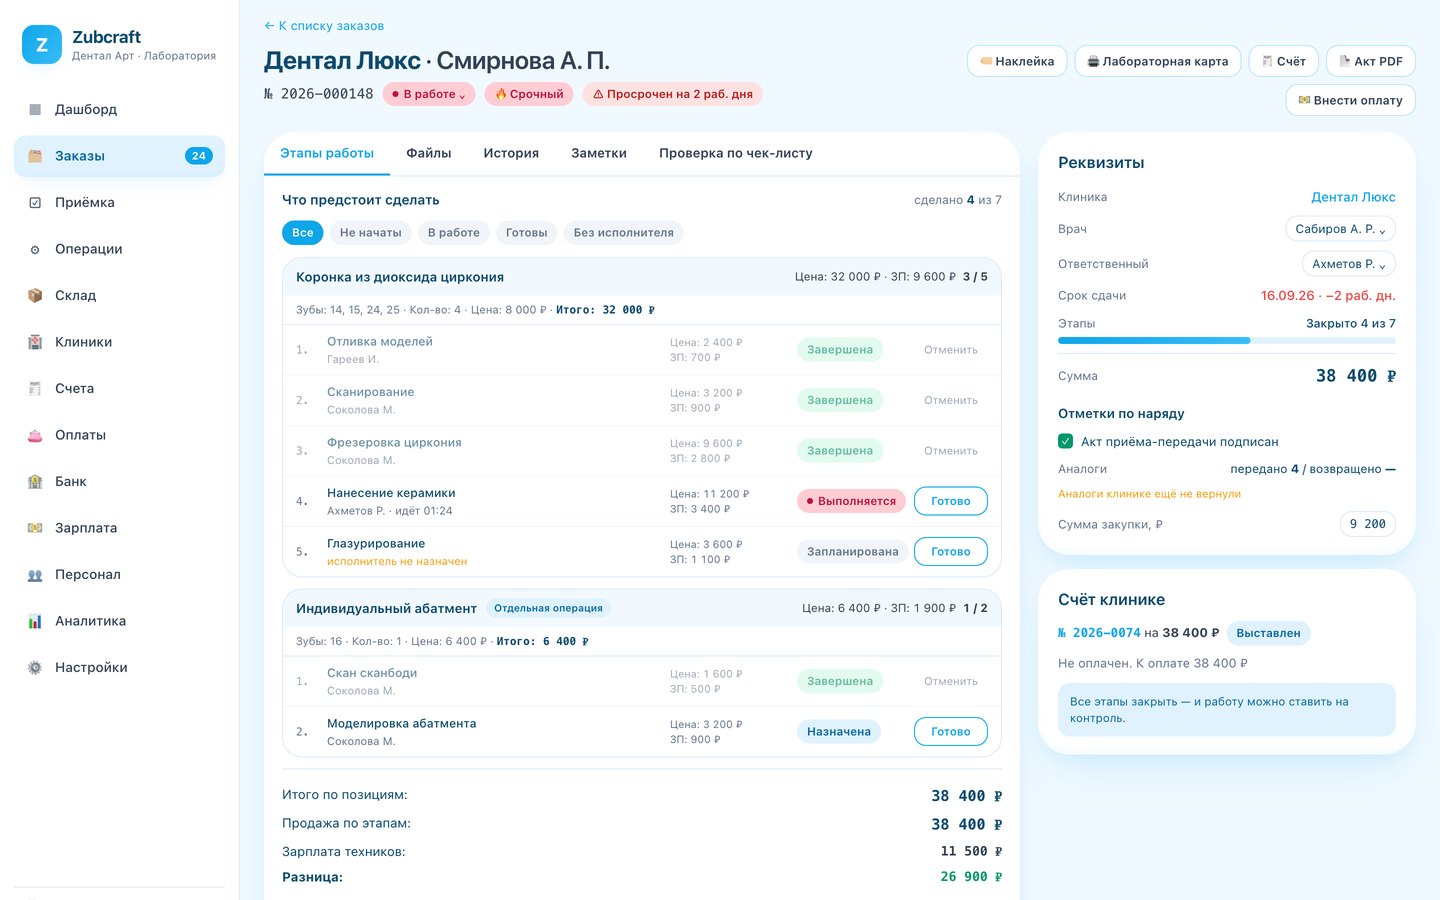Click the Наклейка label button
Screen dimensions: 1440x900
click(1017, 61)
